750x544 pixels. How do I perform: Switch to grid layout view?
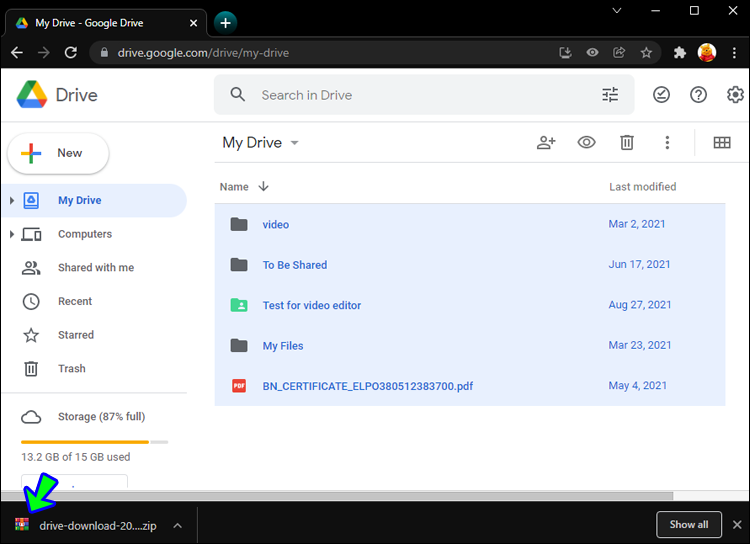tap(722, 143)
